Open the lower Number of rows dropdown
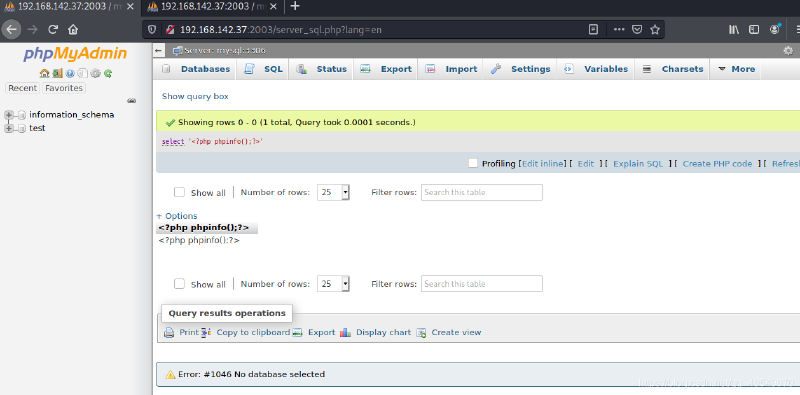800x395 pixels. [x=333, y=284]
